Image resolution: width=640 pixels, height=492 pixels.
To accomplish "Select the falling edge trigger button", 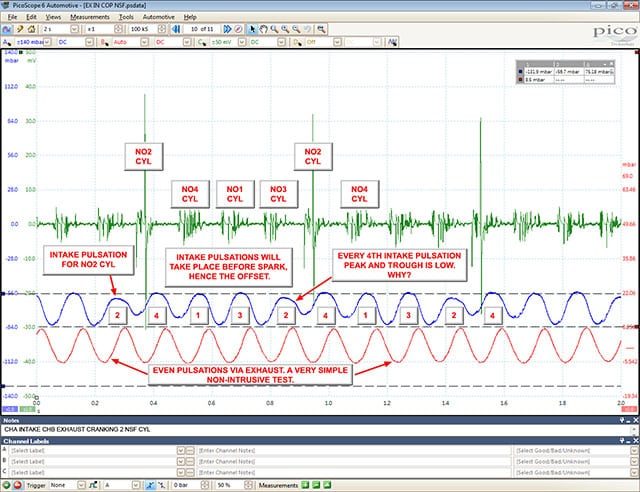I will [162, 485].
